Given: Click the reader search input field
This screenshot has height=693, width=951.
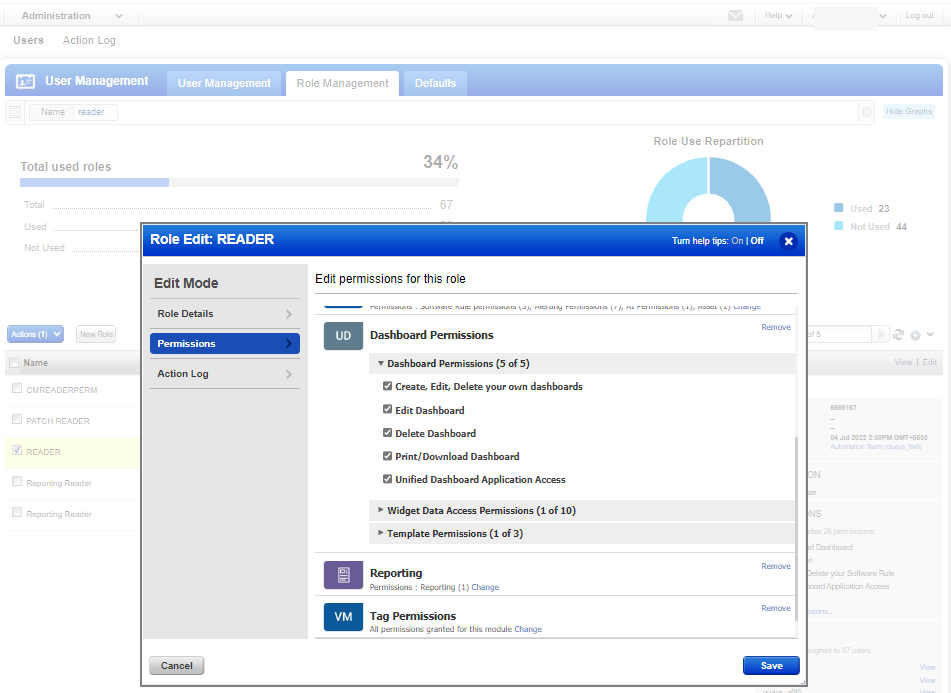Looking at the screenshot, I should [94, 111].
